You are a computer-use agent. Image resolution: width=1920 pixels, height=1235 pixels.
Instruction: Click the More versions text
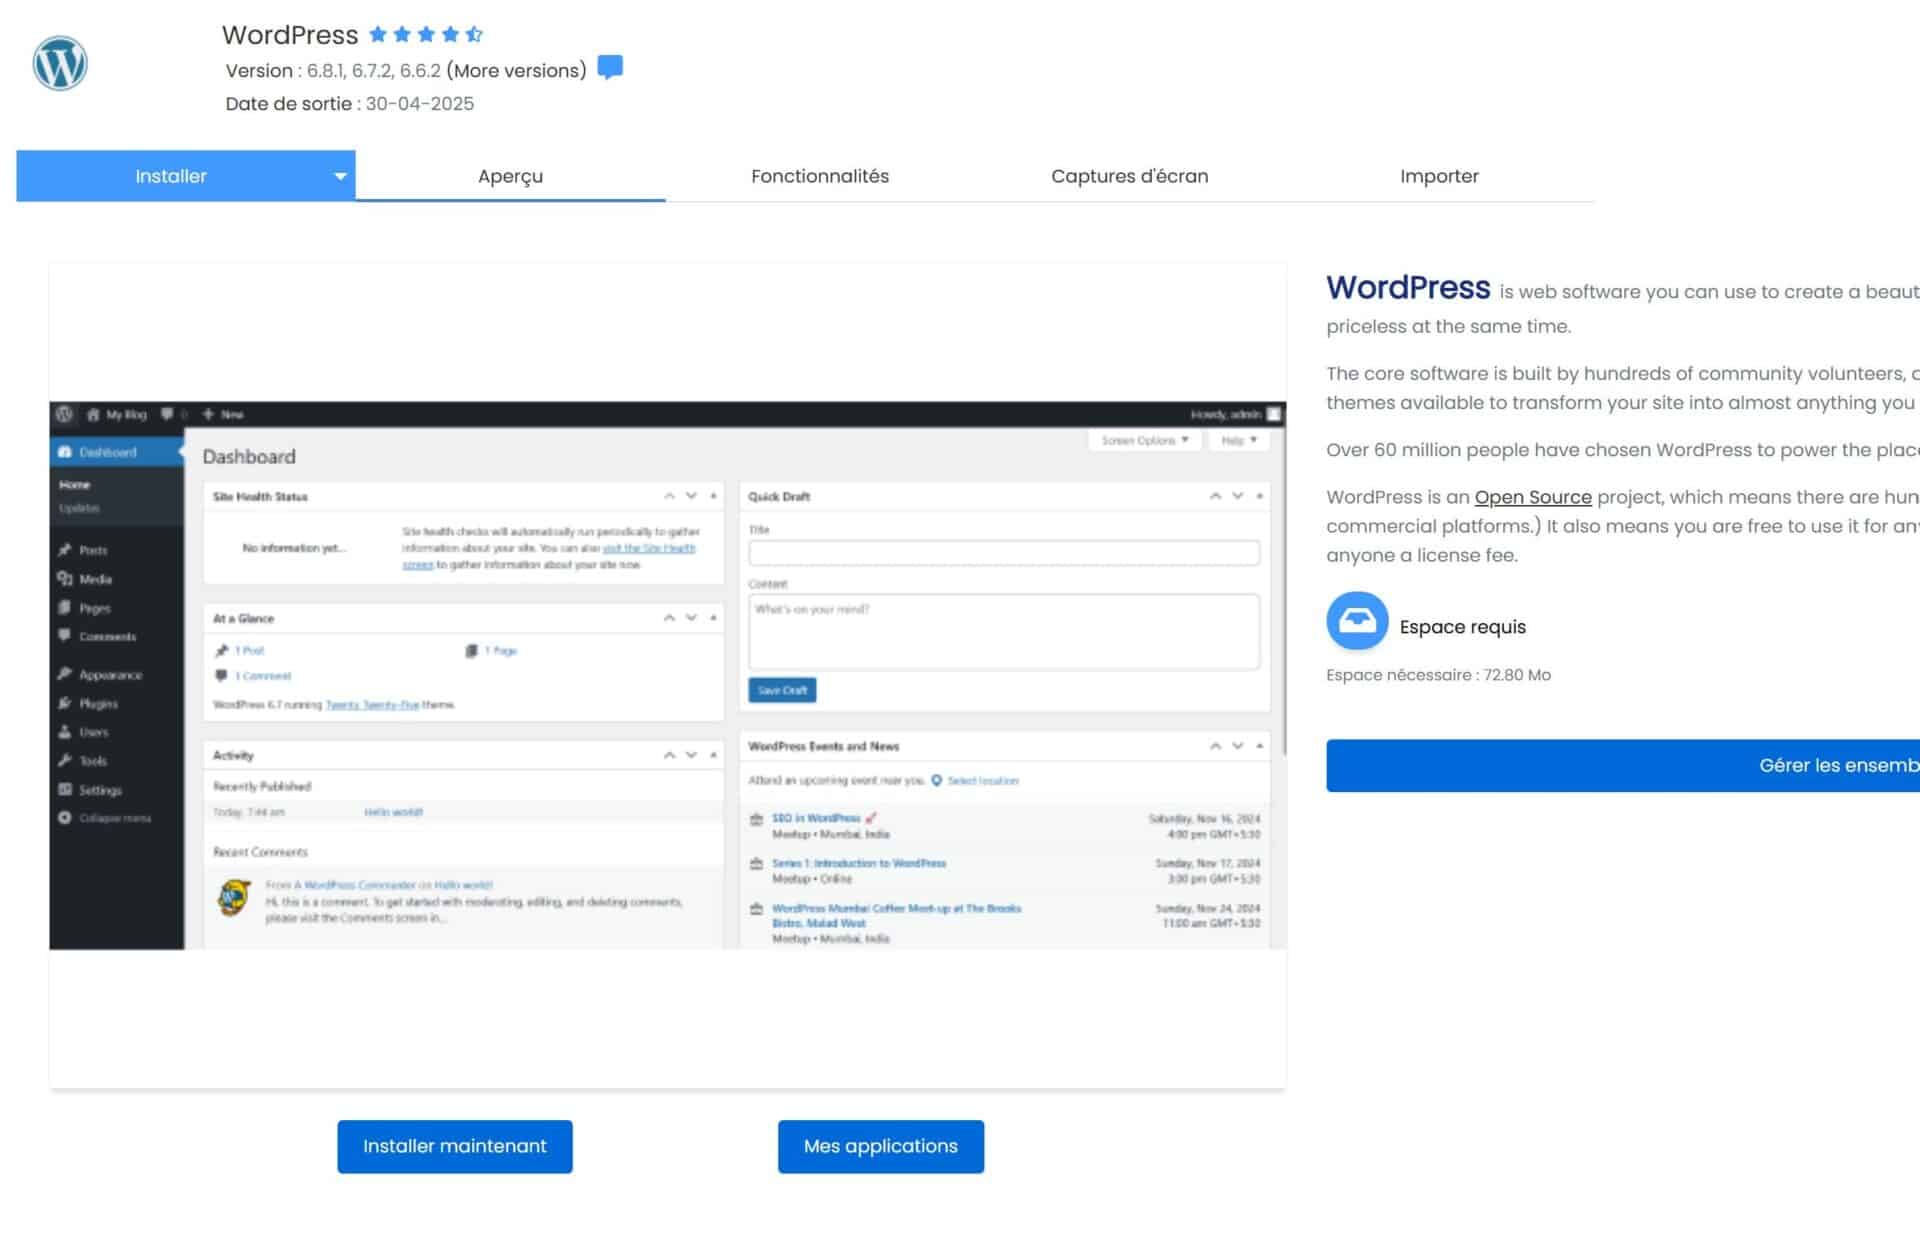pos(516,71)
